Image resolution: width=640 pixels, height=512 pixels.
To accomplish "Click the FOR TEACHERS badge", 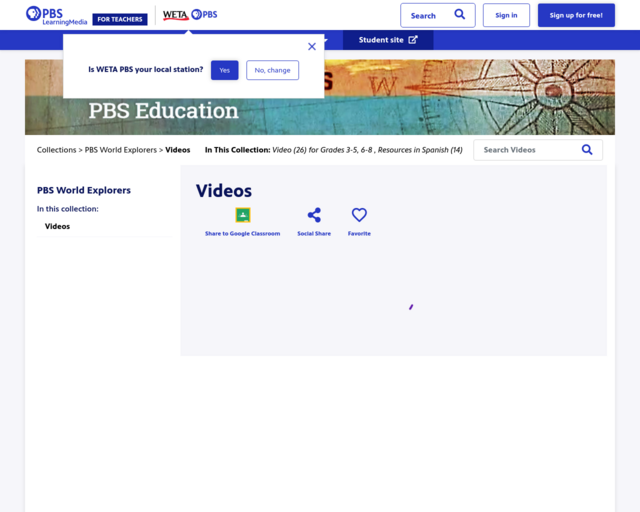I will coord(120,19).
